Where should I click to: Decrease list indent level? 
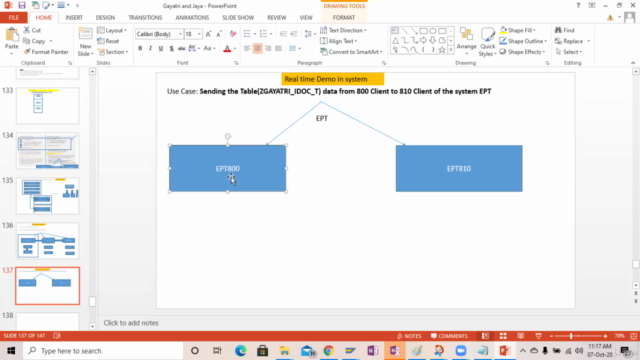(x=283, y=34)
